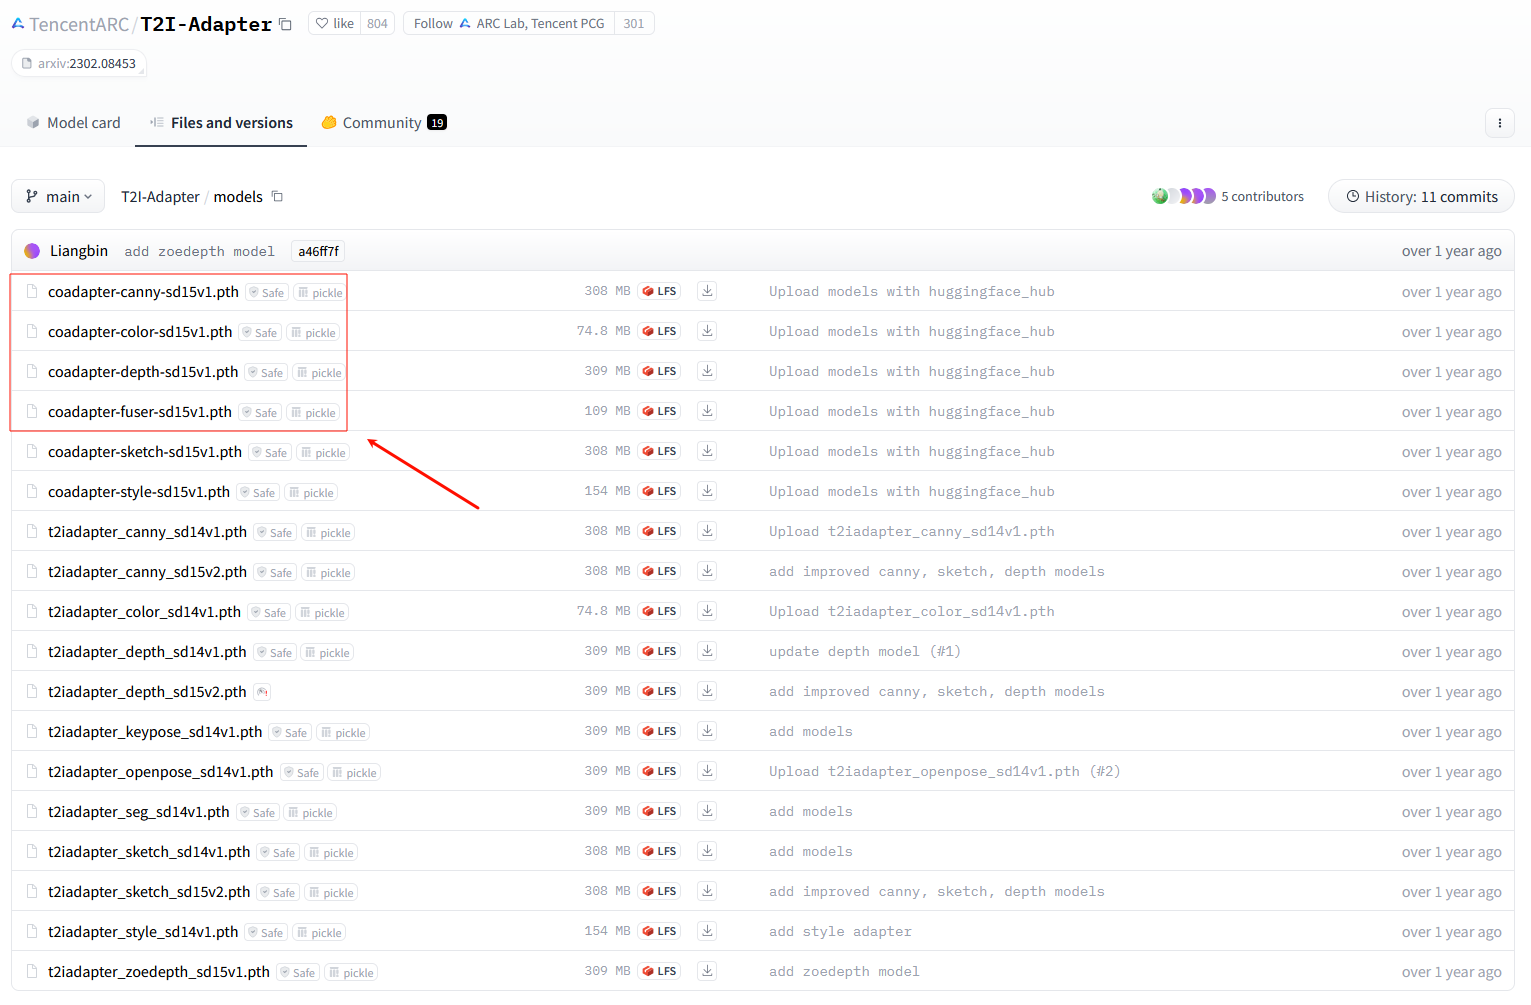The image size is (1531, 1005).
Task: Open file coadapter-canny-sd15v1.pth
Action: 143,292
